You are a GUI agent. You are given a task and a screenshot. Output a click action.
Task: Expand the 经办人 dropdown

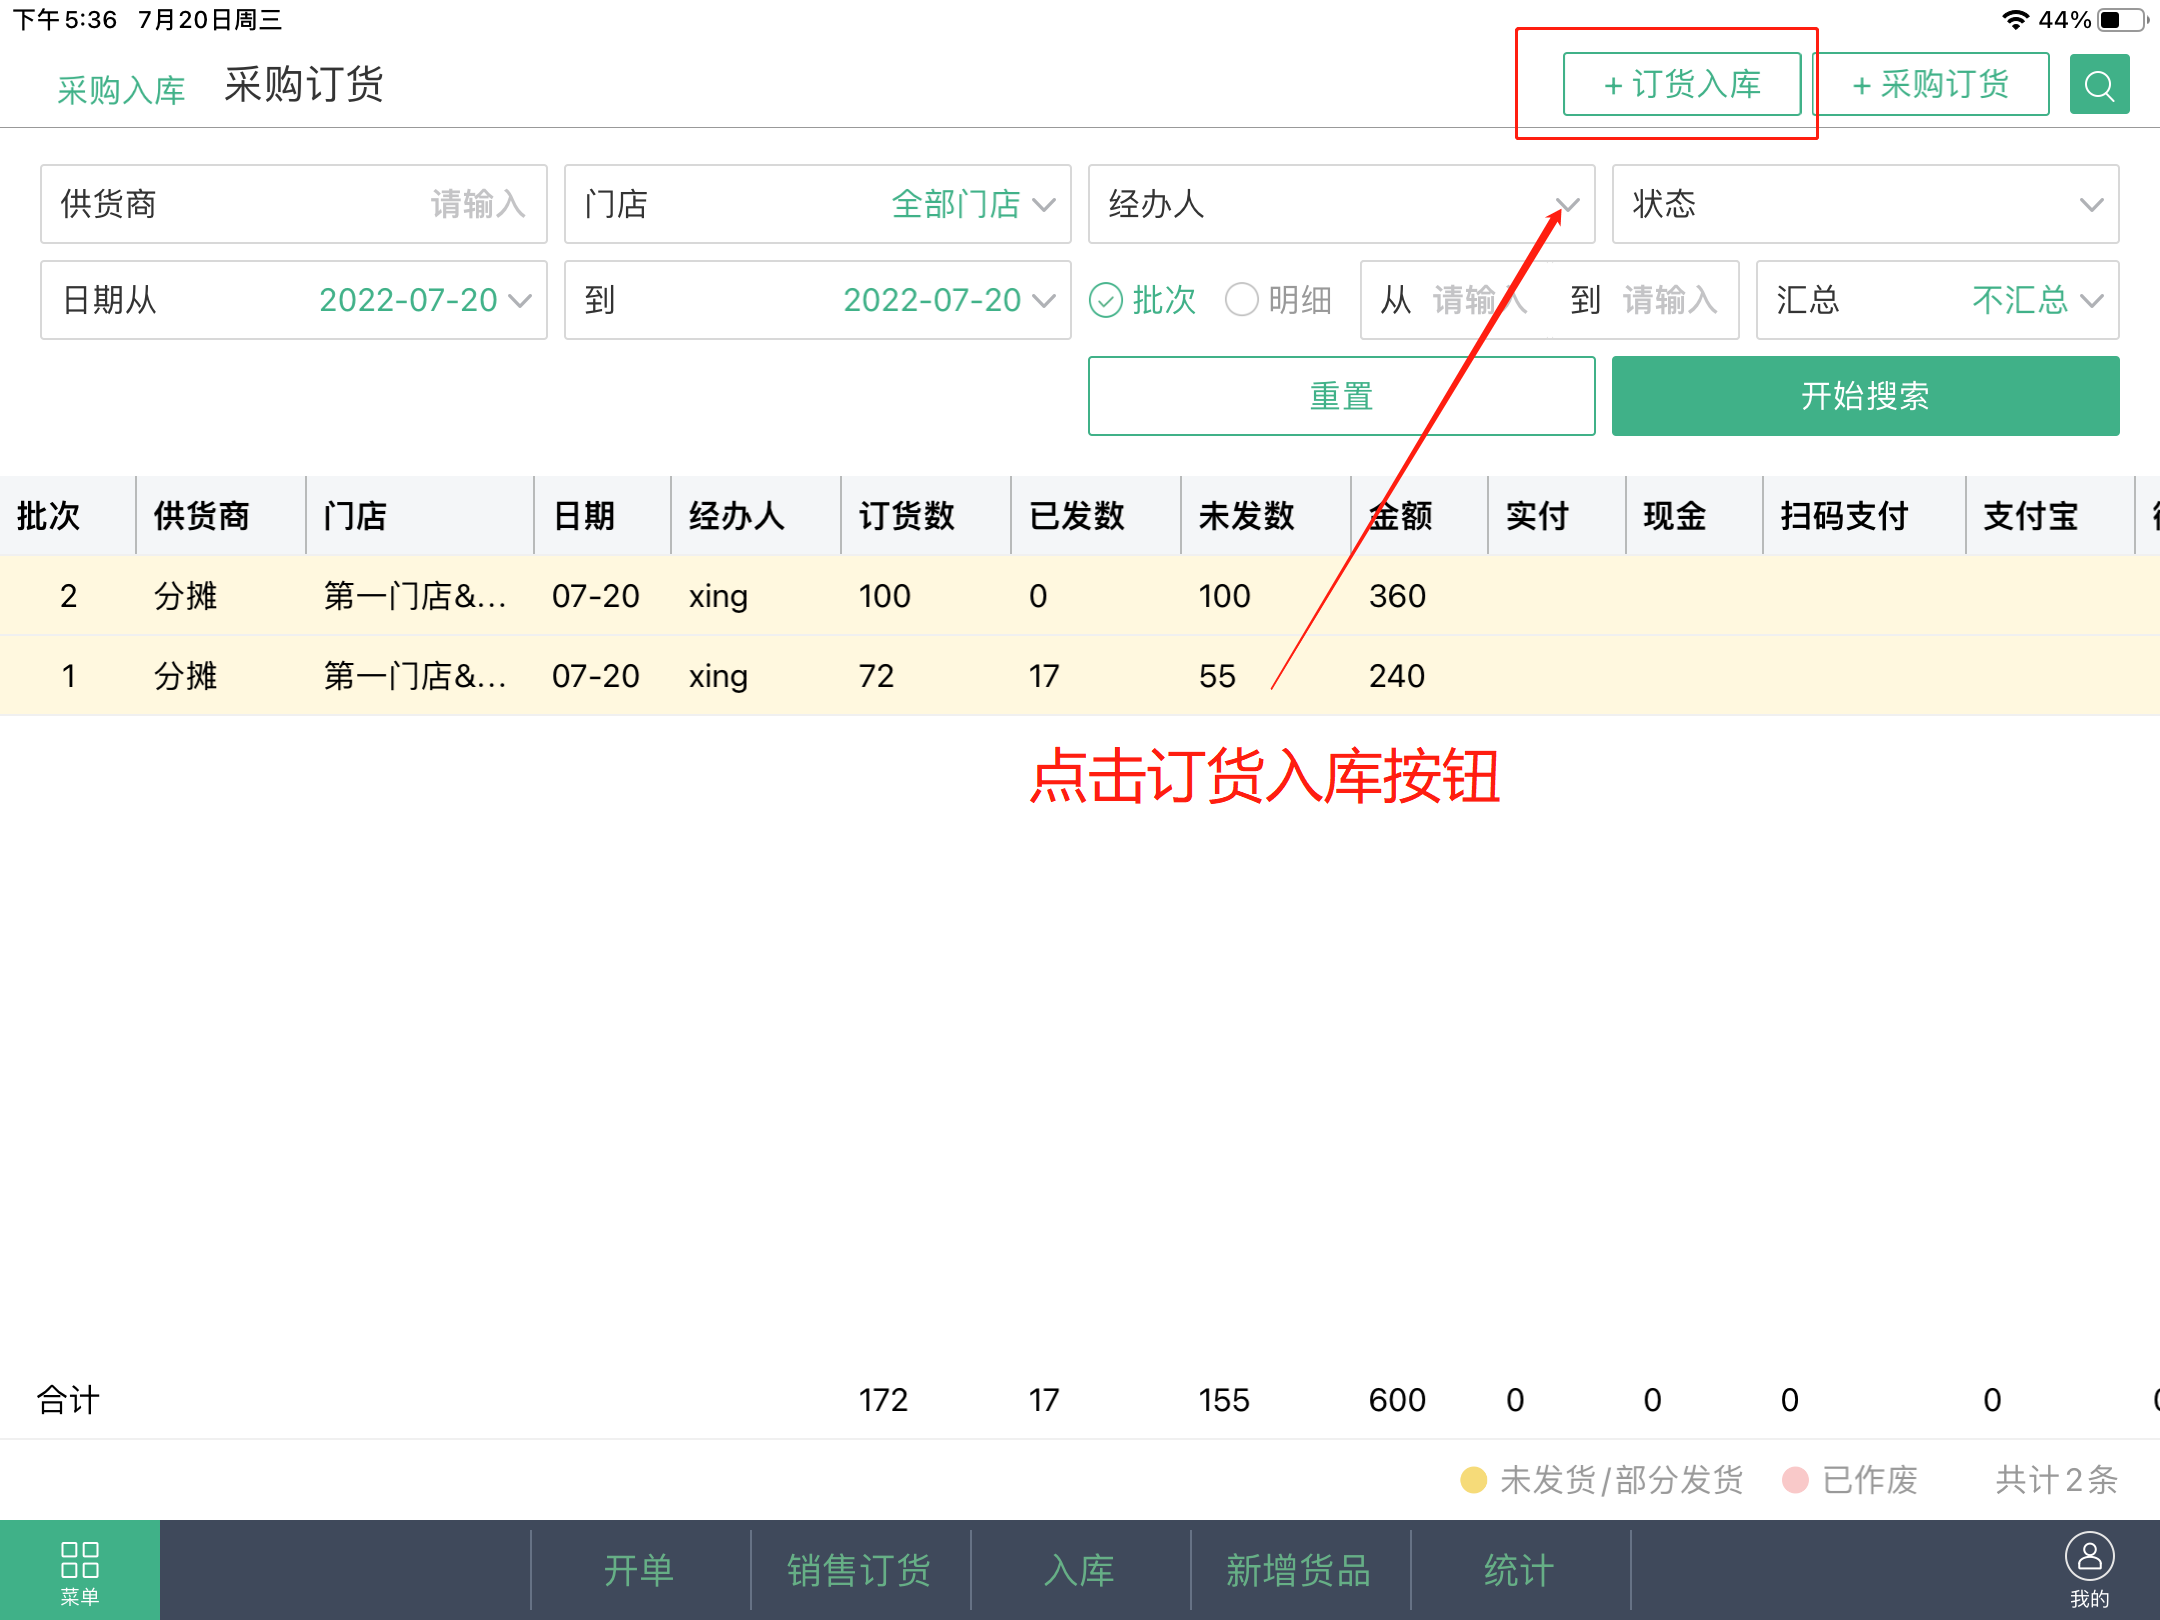click(x=1341, y=204)
